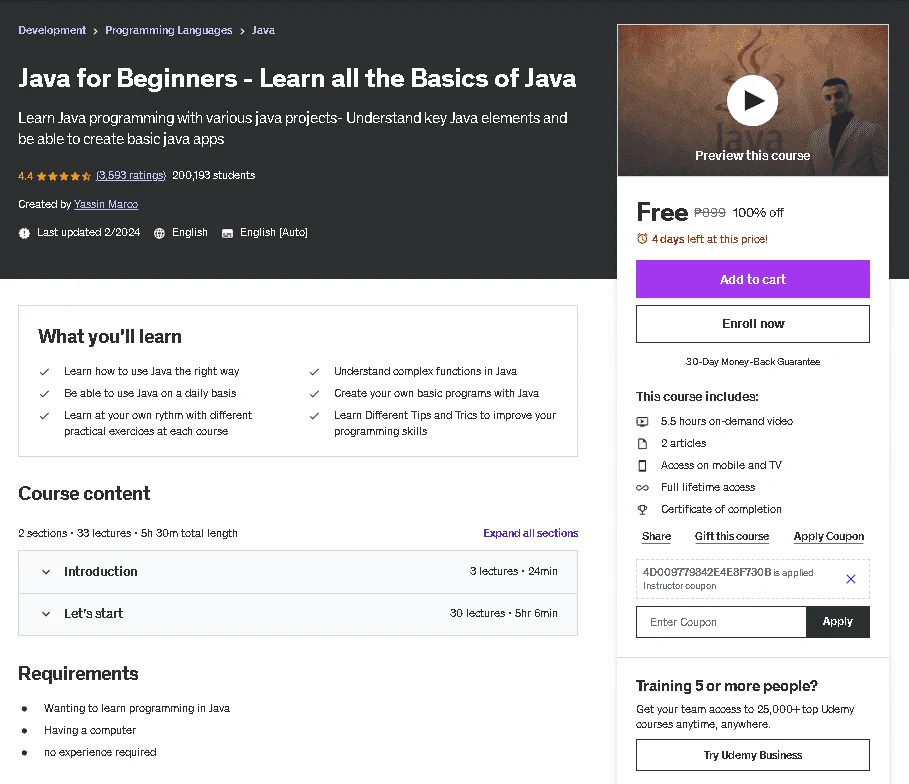Click '3 lectures • 24min' text
The height and width of the screenshot is (784, 909).
(514, 571)
